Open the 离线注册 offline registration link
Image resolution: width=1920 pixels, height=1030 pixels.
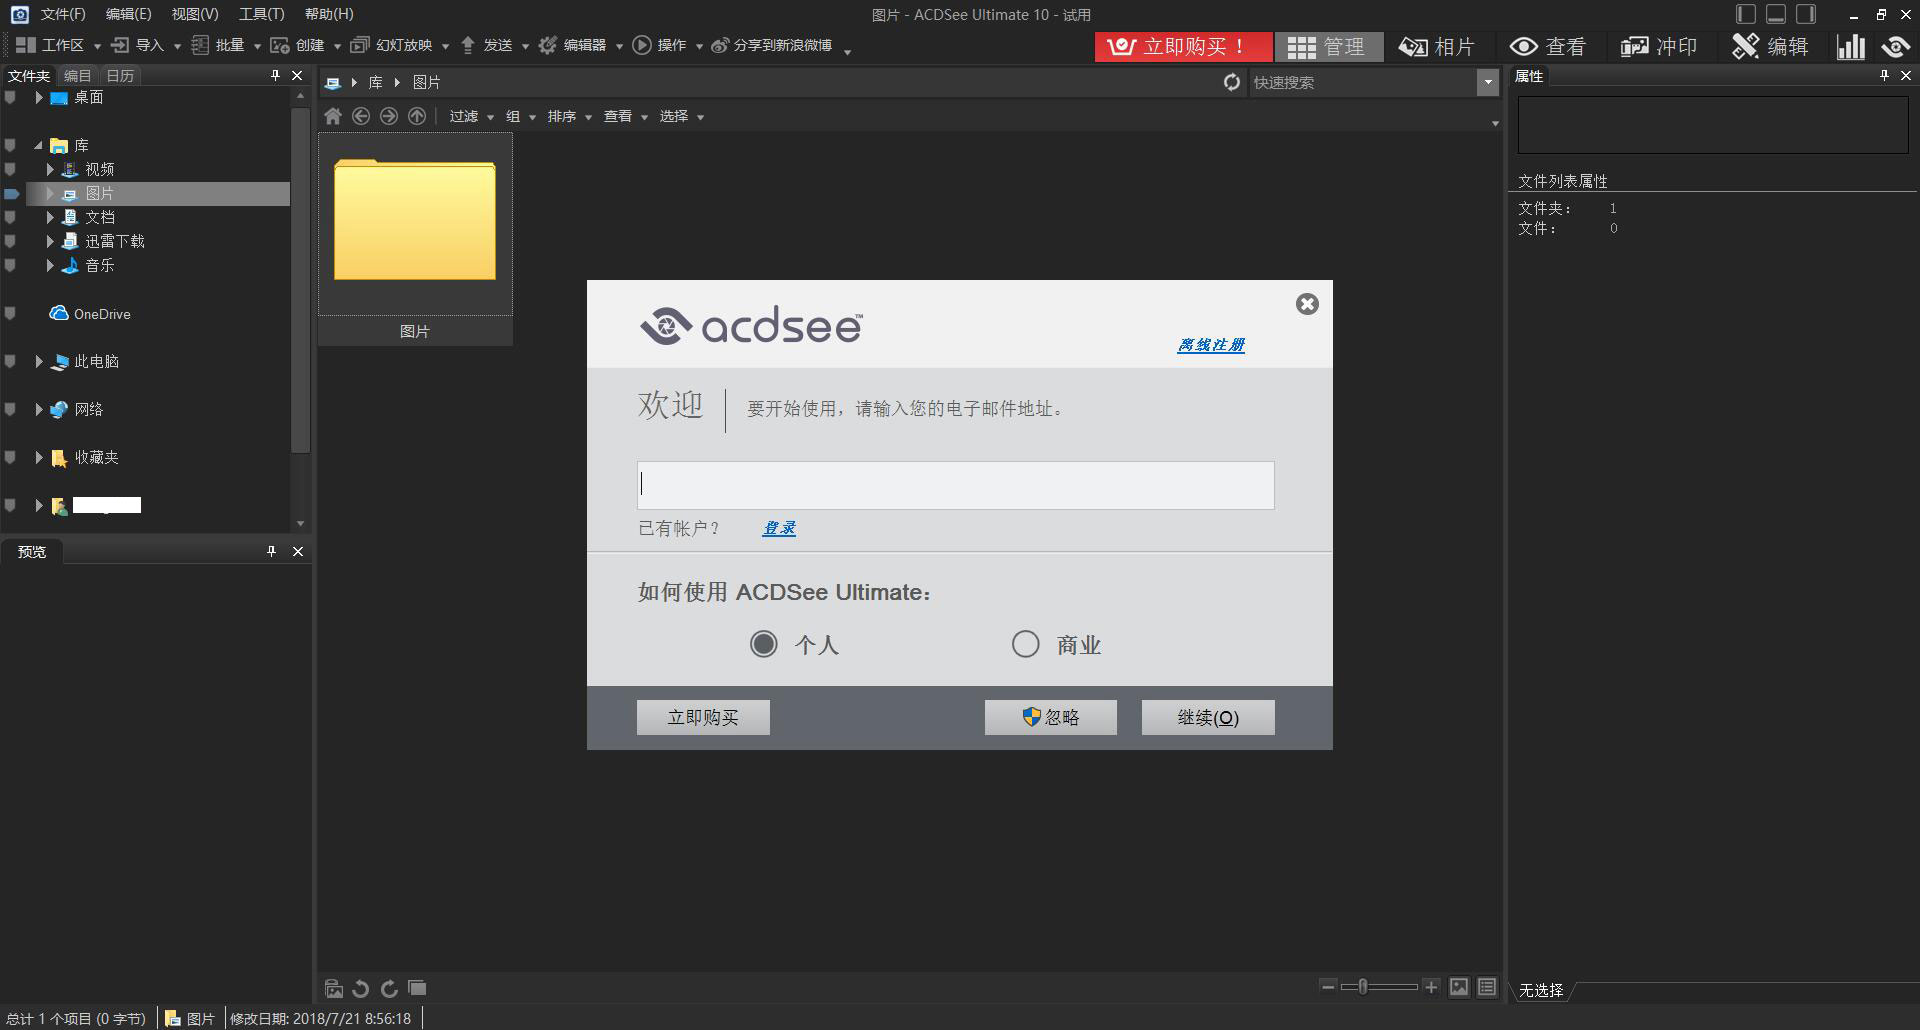tap(1211, 345)
